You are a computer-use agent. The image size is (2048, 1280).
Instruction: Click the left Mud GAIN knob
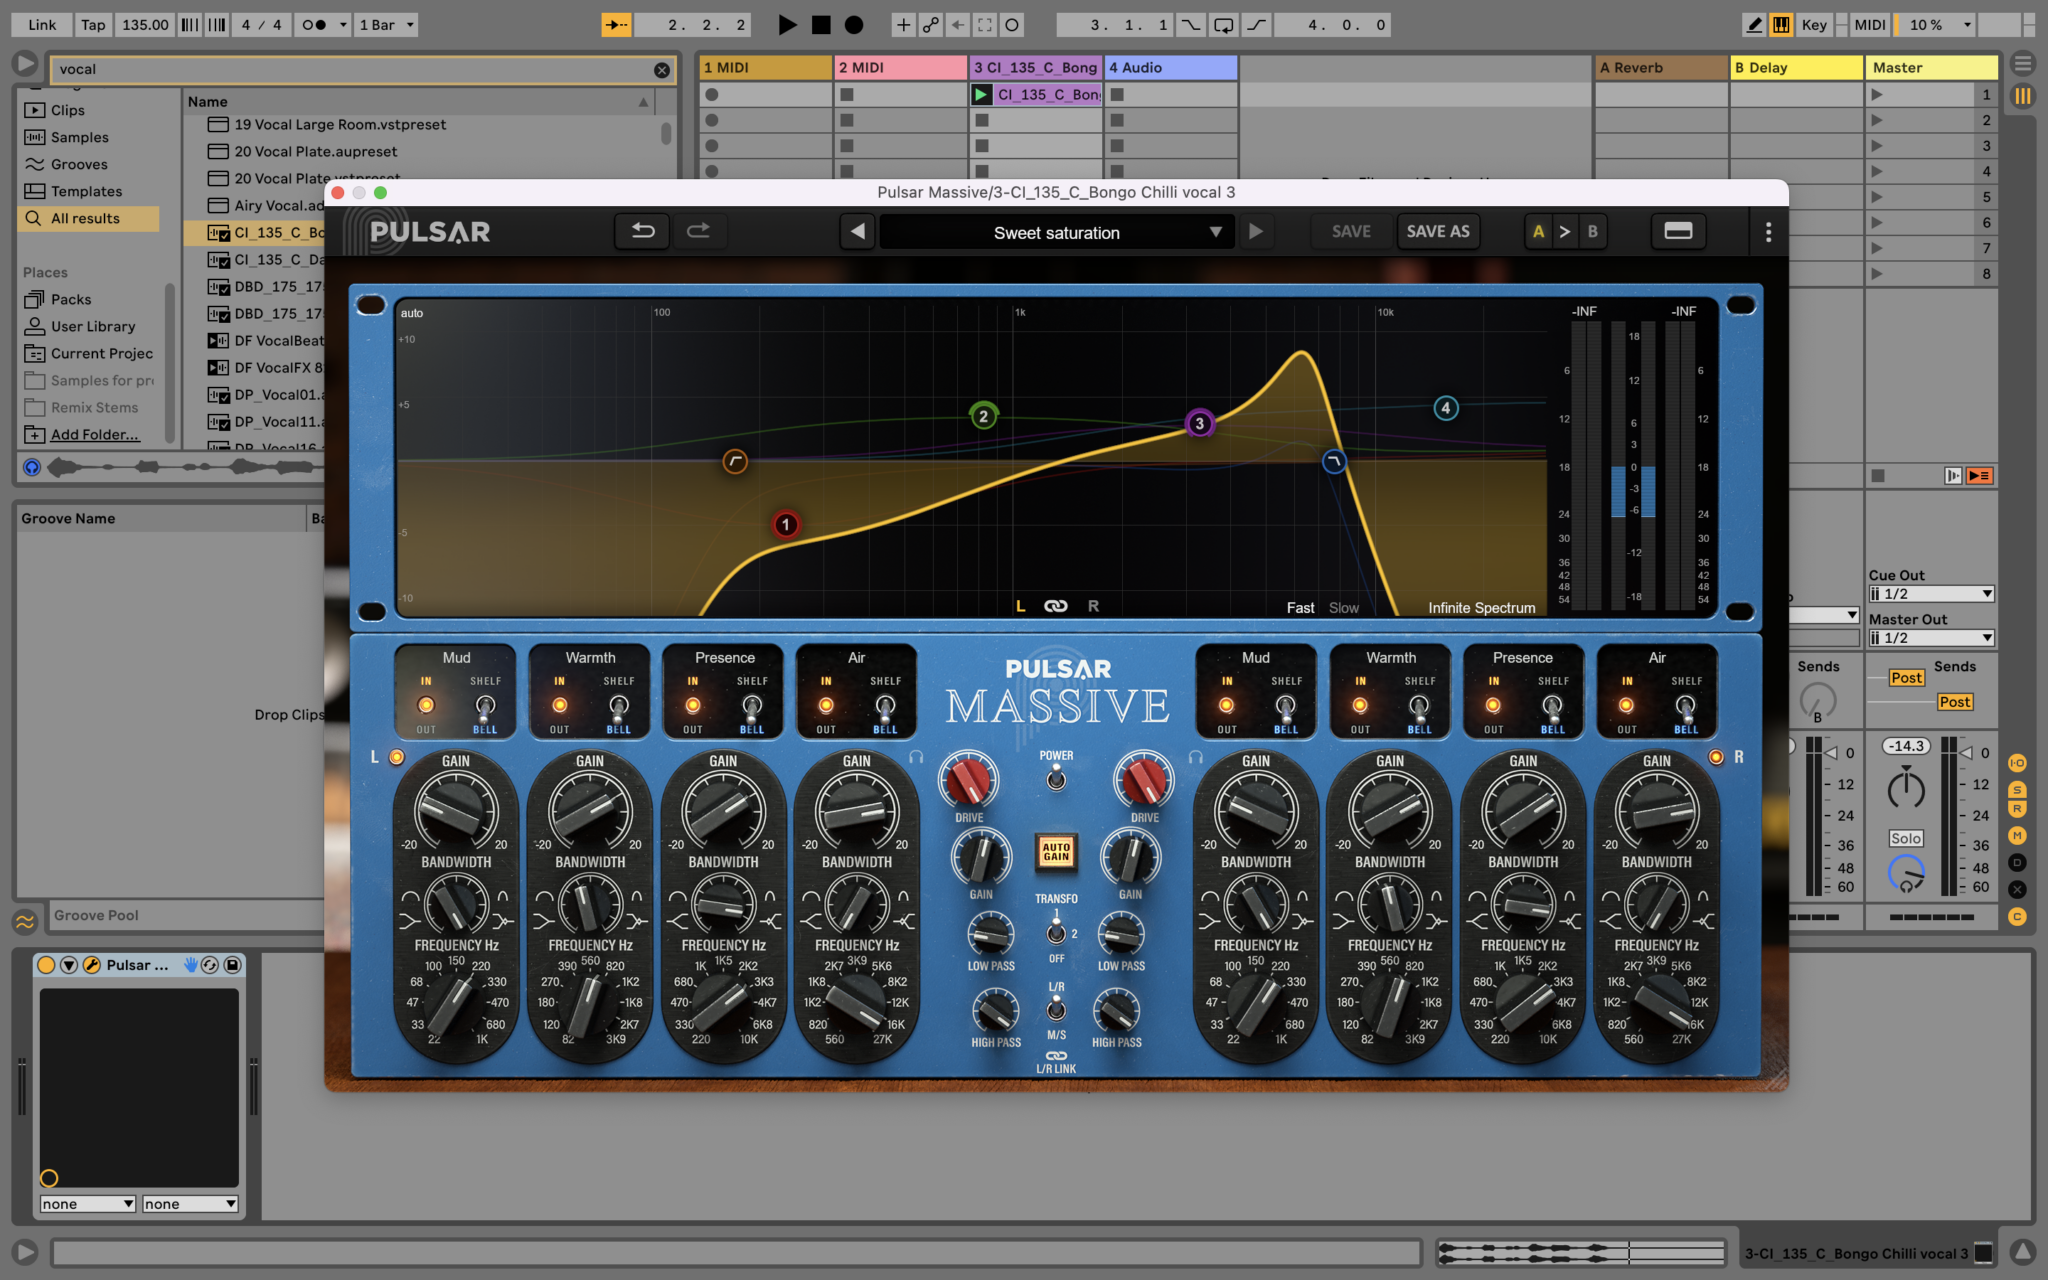point(456,810)
